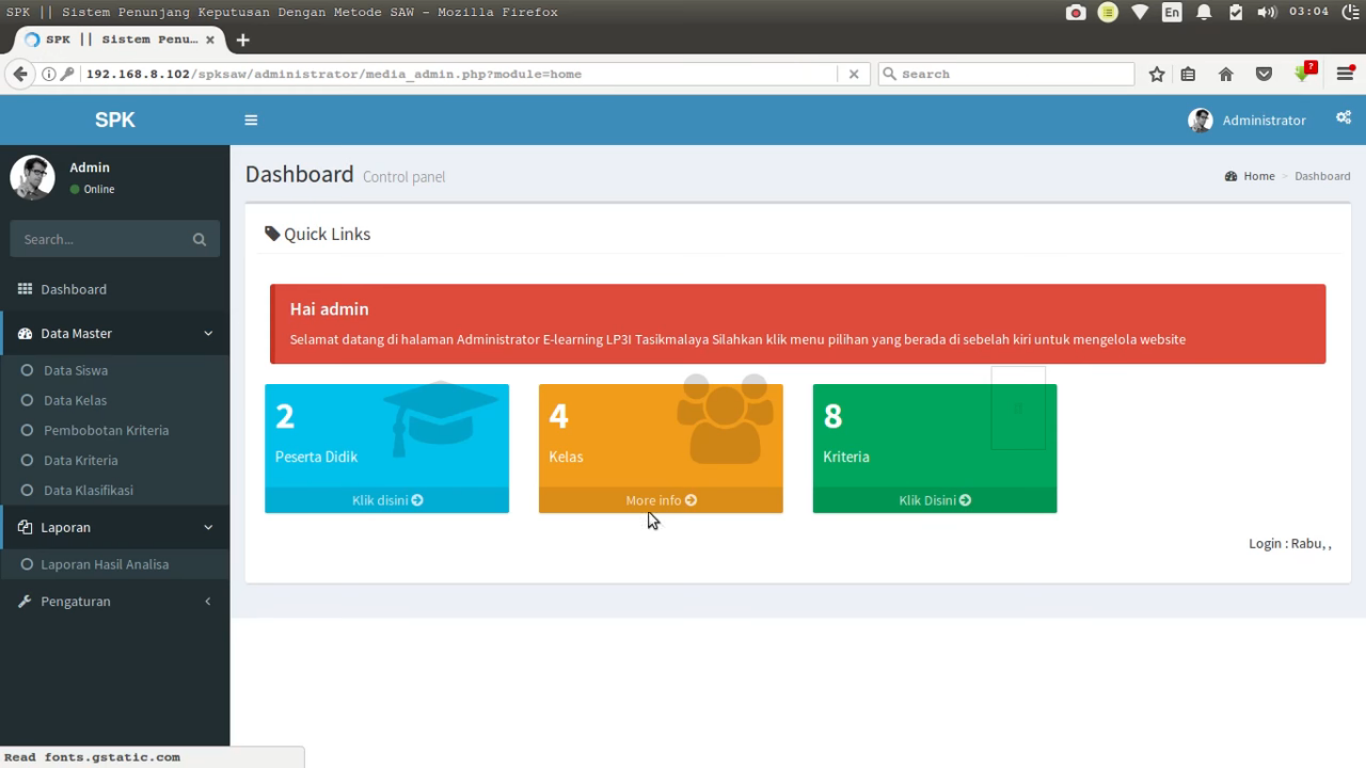The width and height of the screenshot is (1366, 768).
Task: Bookmark this page with the star icon
Action: click(x=1157, y=74)
